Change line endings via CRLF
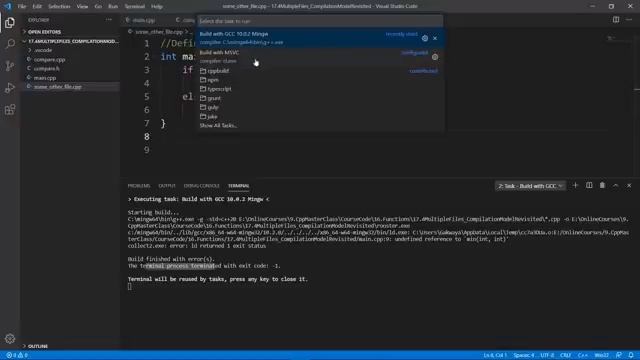The height and width of the screenshot is (360, 640). (x=565, y=355)
